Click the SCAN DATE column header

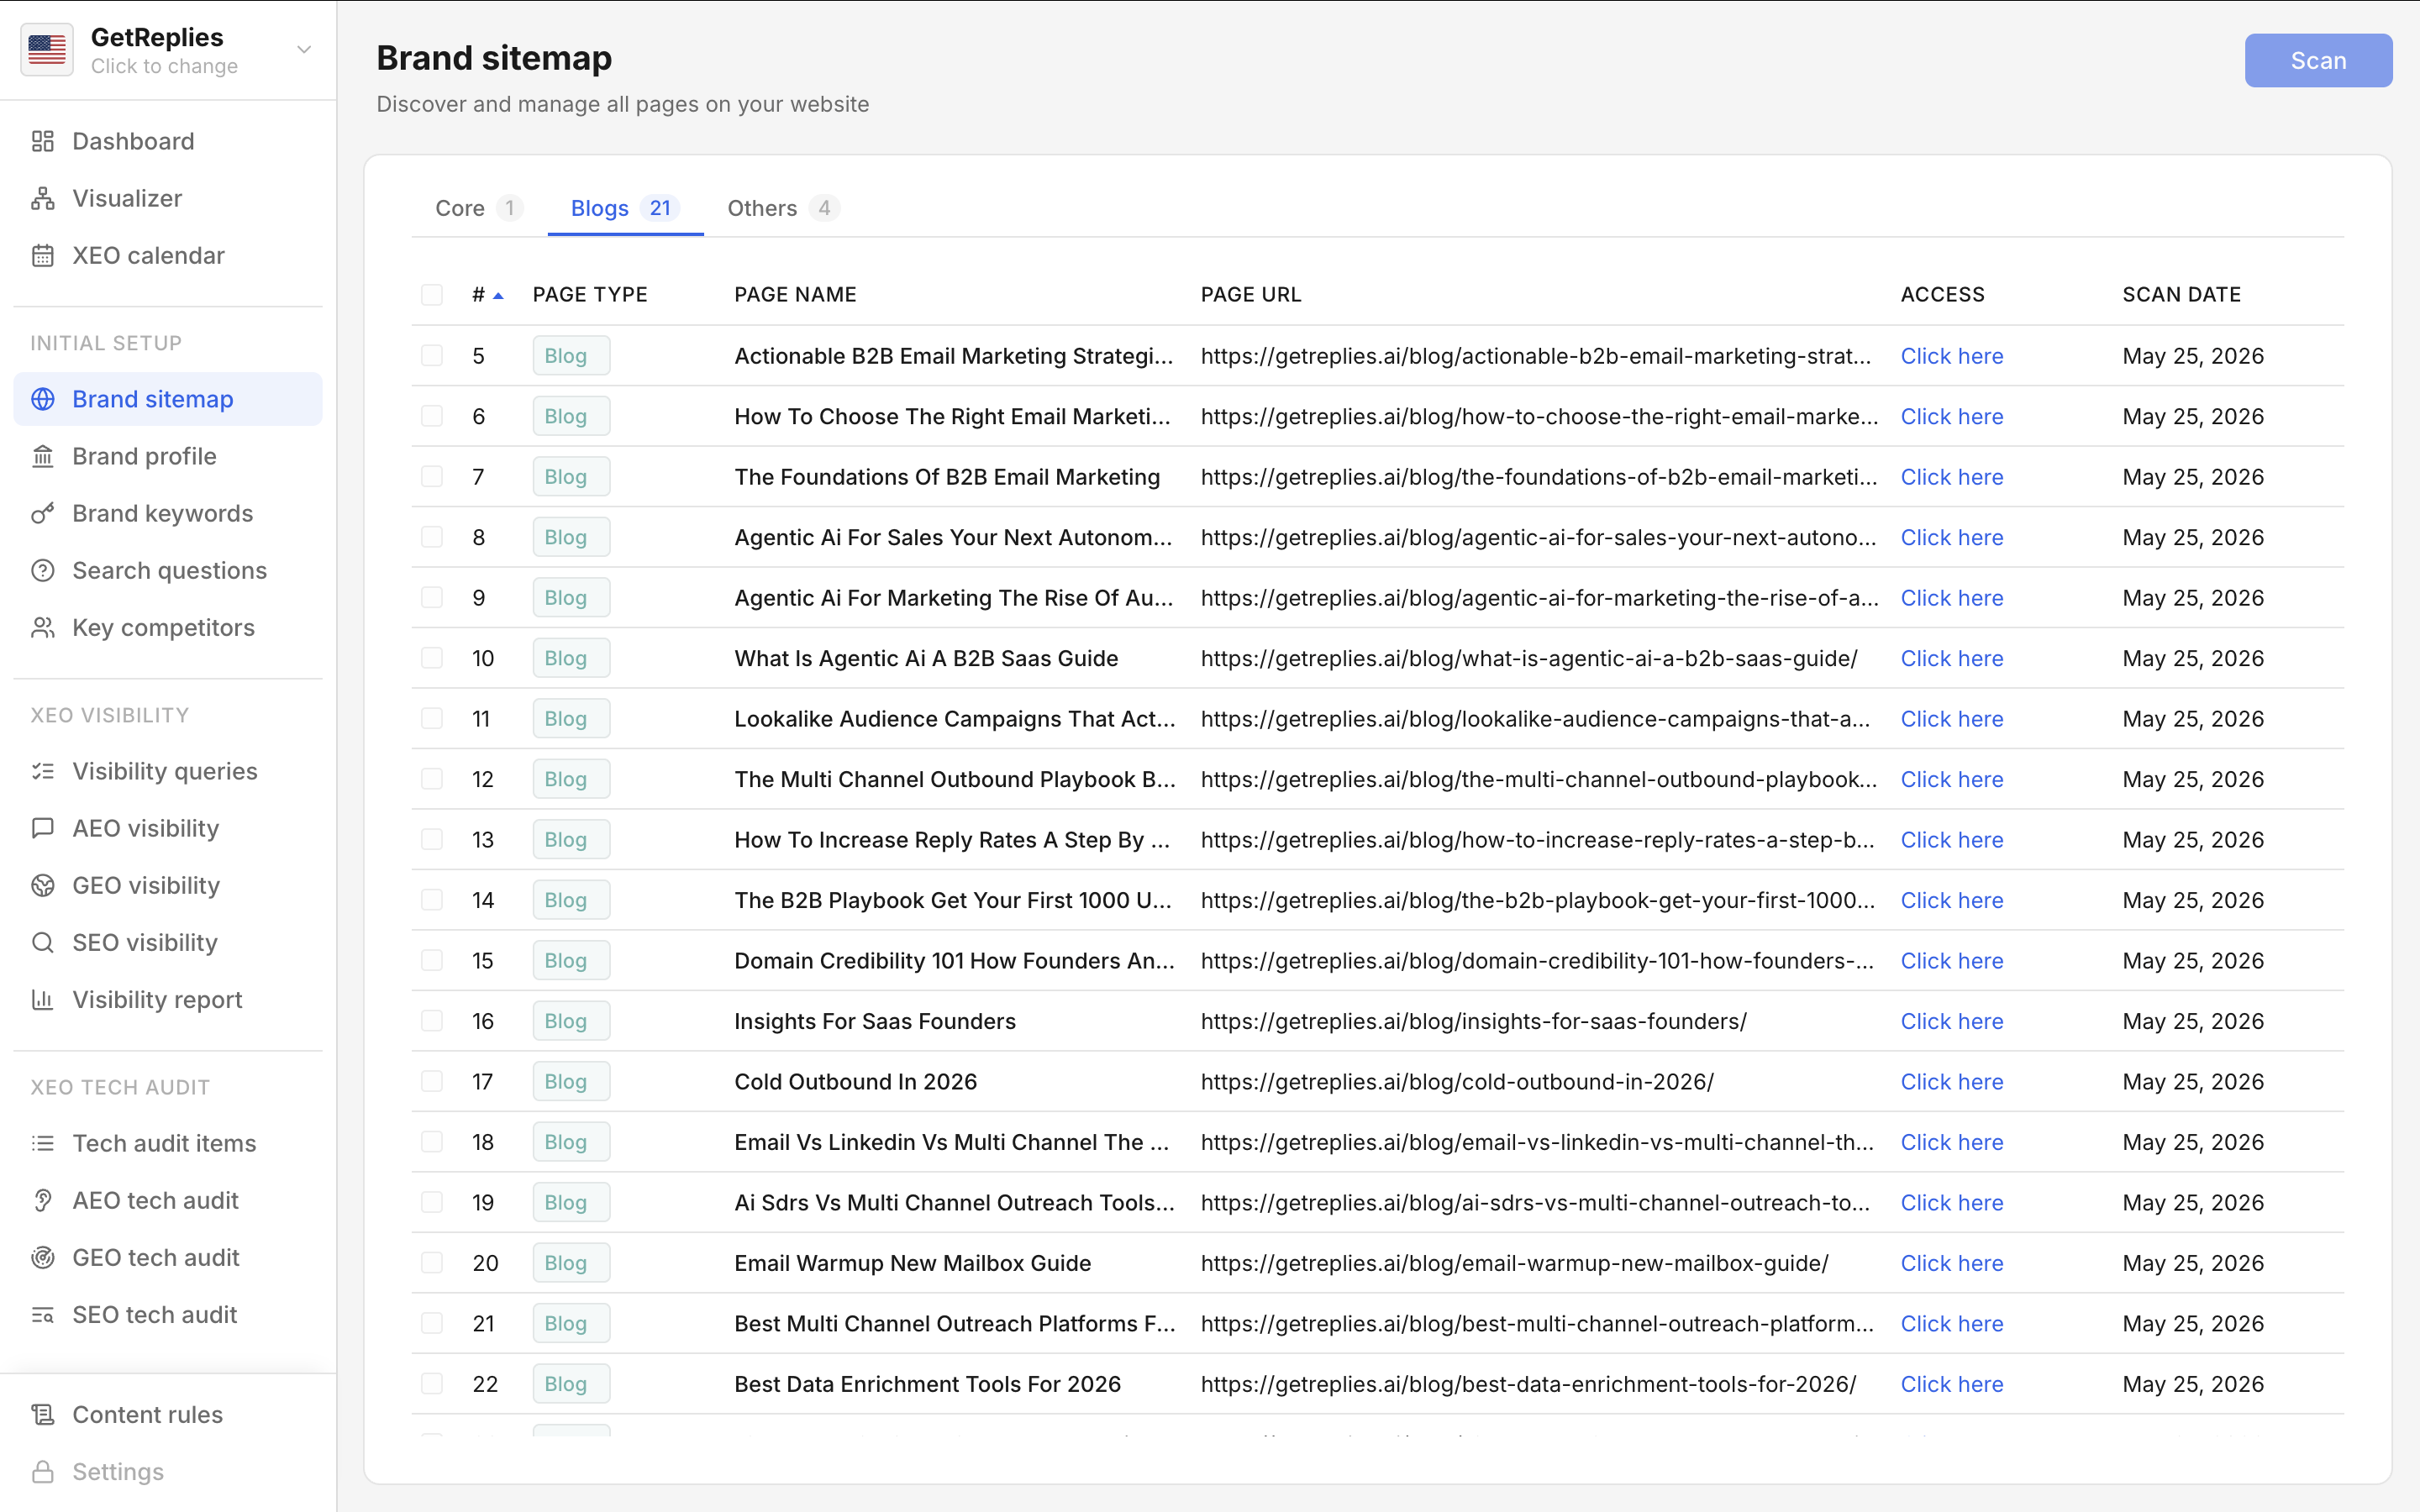[2181, 294]
